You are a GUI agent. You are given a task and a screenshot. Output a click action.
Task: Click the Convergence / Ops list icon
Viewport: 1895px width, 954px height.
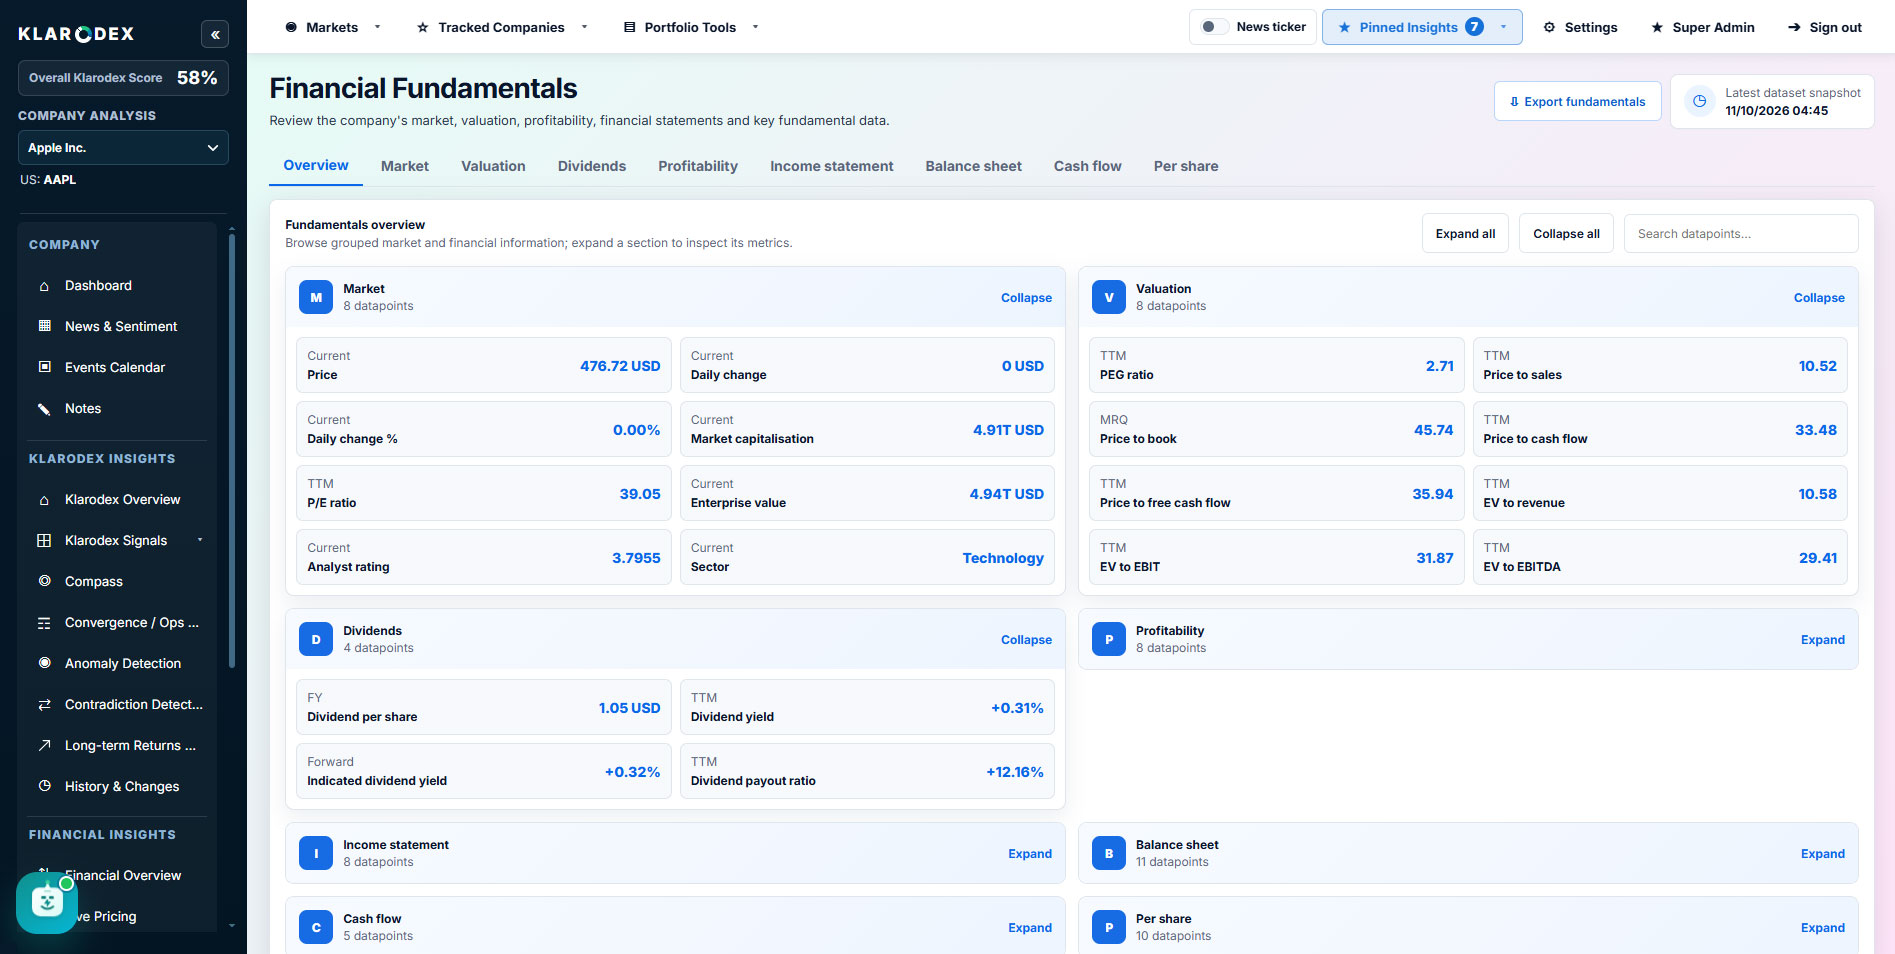pos(44,622)
